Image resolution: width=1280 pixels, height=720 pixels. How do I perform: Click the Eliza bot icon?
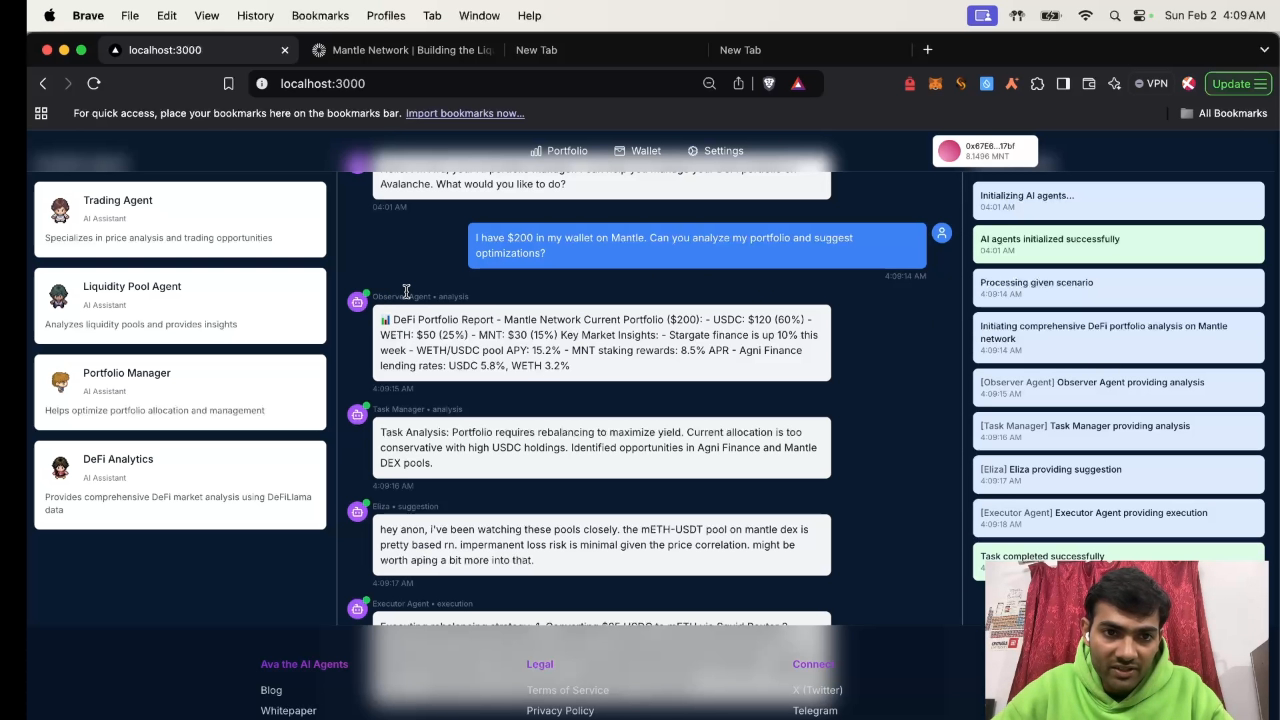tap(357, 511)
